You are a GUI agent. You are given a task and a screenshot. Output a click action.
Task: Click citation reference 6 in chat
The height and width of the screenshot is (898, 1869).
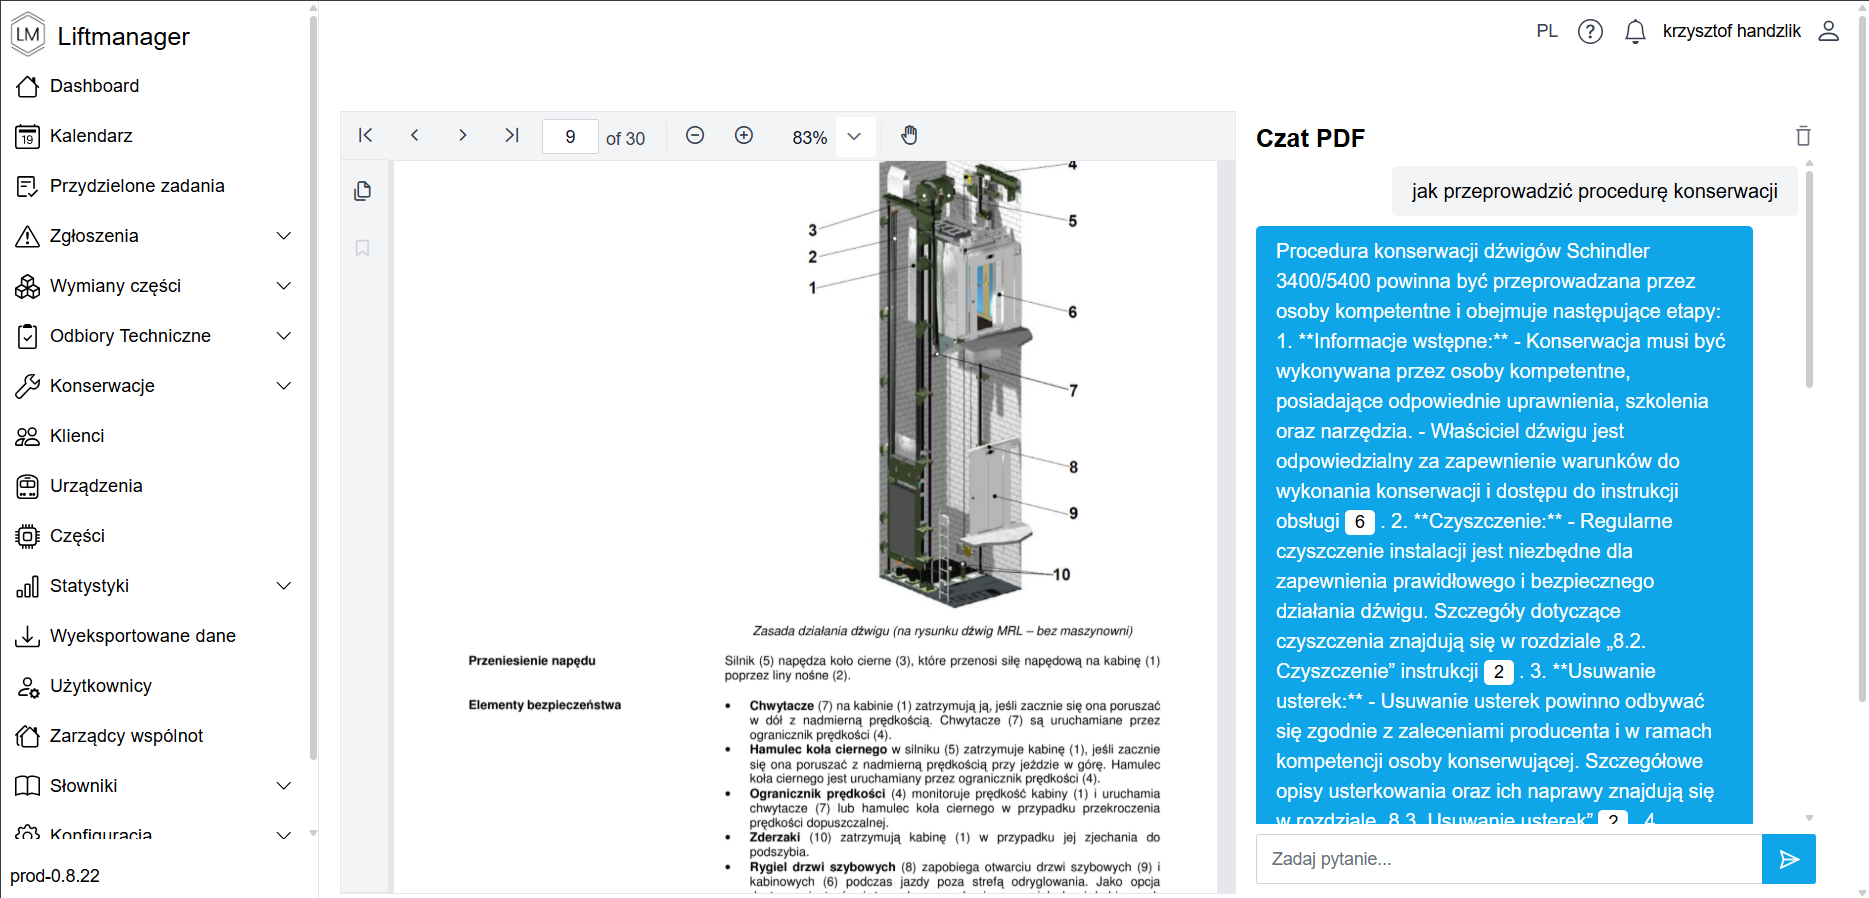point(1359,522)
